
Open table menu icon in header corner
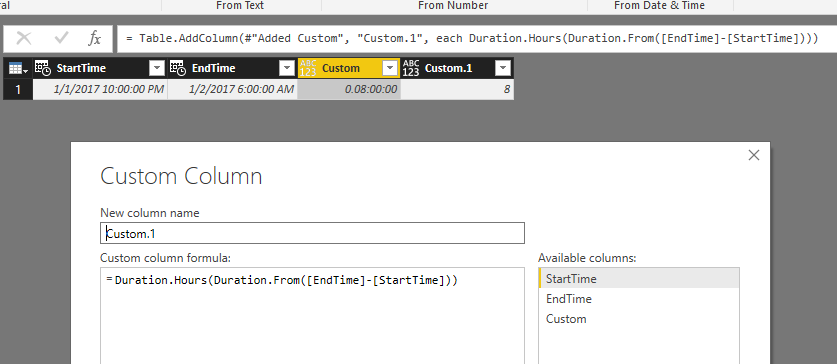18,68
